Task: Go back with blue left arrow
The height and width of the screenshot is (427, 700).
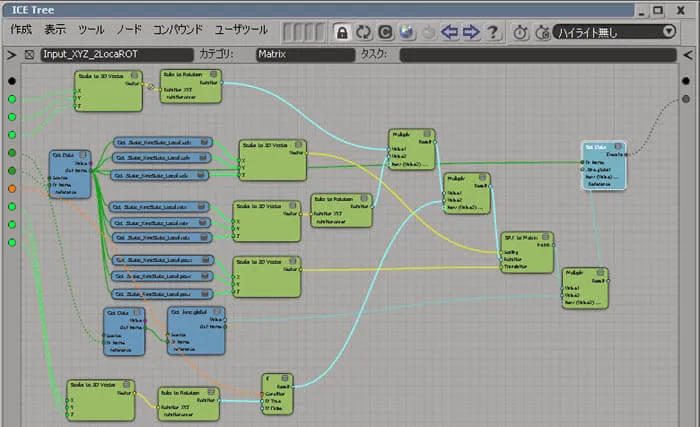Action: 449,32
